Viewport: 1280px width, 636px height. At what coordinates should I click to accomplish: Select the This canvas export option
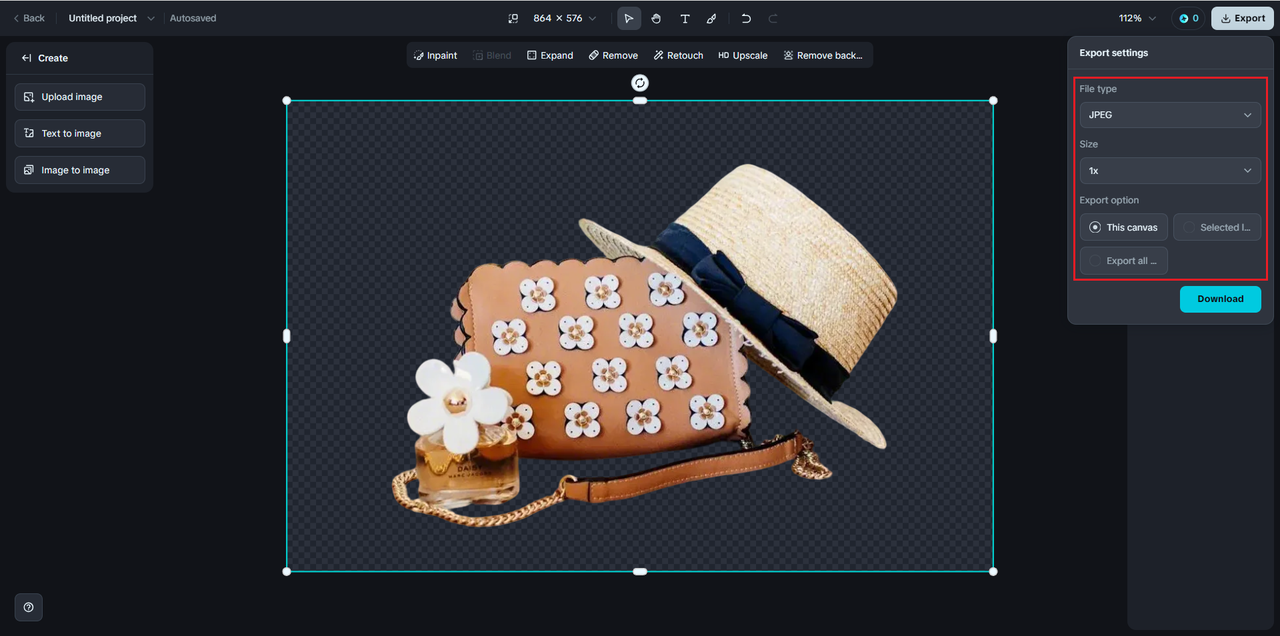point(1124,227)
